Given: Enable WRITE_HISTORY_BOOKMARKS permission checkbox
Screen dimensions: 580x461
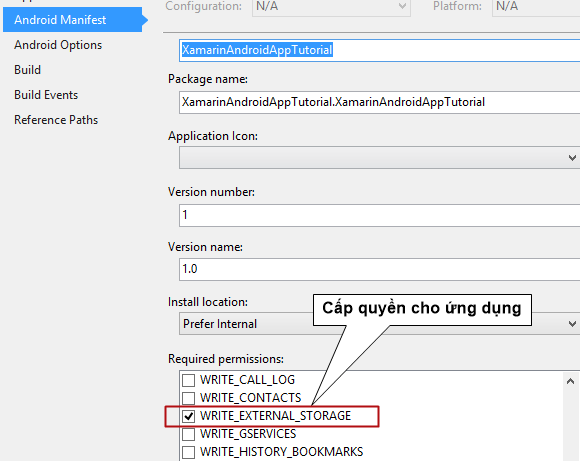Looking at the screenshot, I should pyautogui.click(x=188, y=452).
